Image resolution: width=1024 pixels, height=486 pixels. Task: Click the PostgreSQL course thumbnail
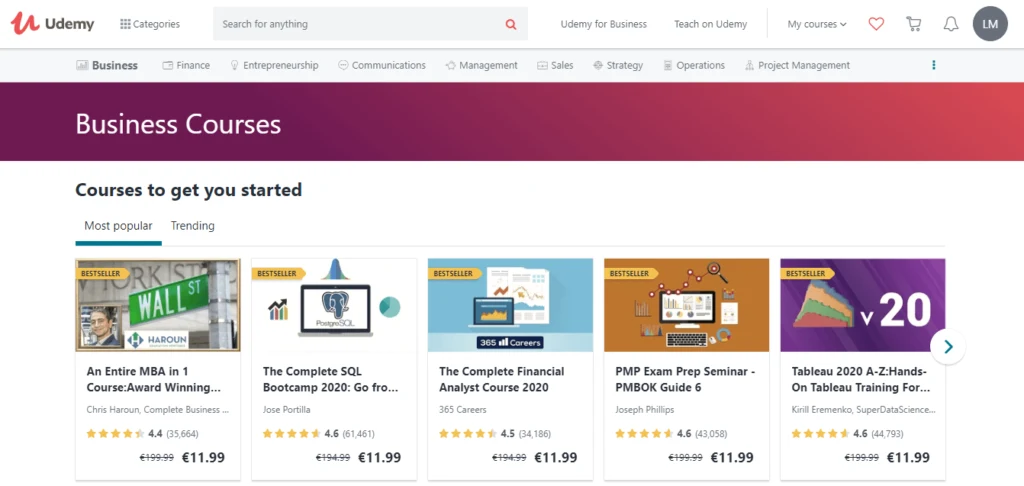click(334, 305)
